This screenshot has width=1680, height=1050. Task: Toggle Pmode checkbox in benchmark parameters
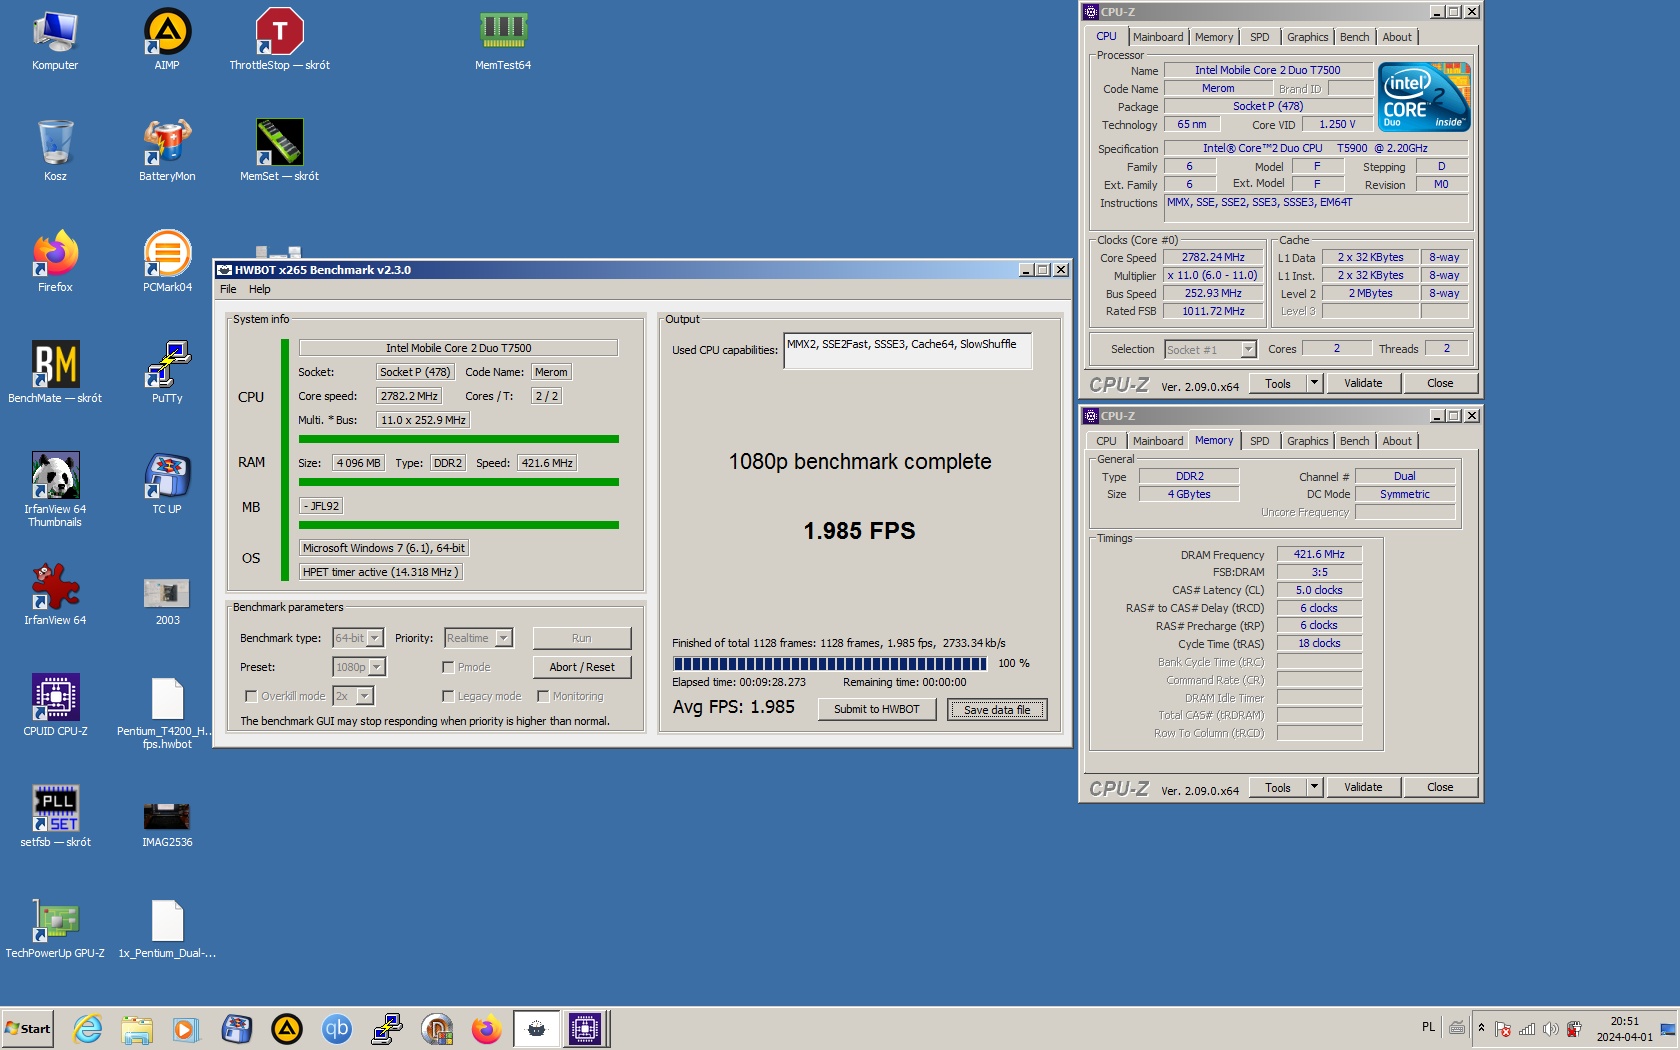click(x=448, y=667)
